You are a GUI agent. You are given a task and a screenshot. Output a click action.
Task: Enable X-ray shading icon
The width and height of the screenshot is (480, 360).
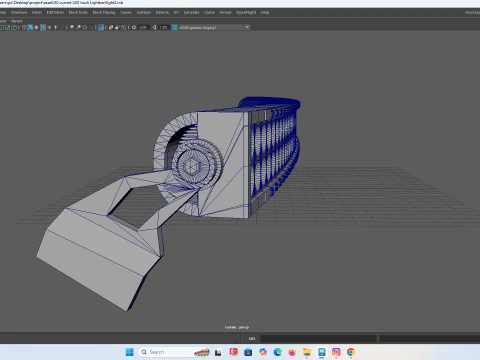coord(110,27)
